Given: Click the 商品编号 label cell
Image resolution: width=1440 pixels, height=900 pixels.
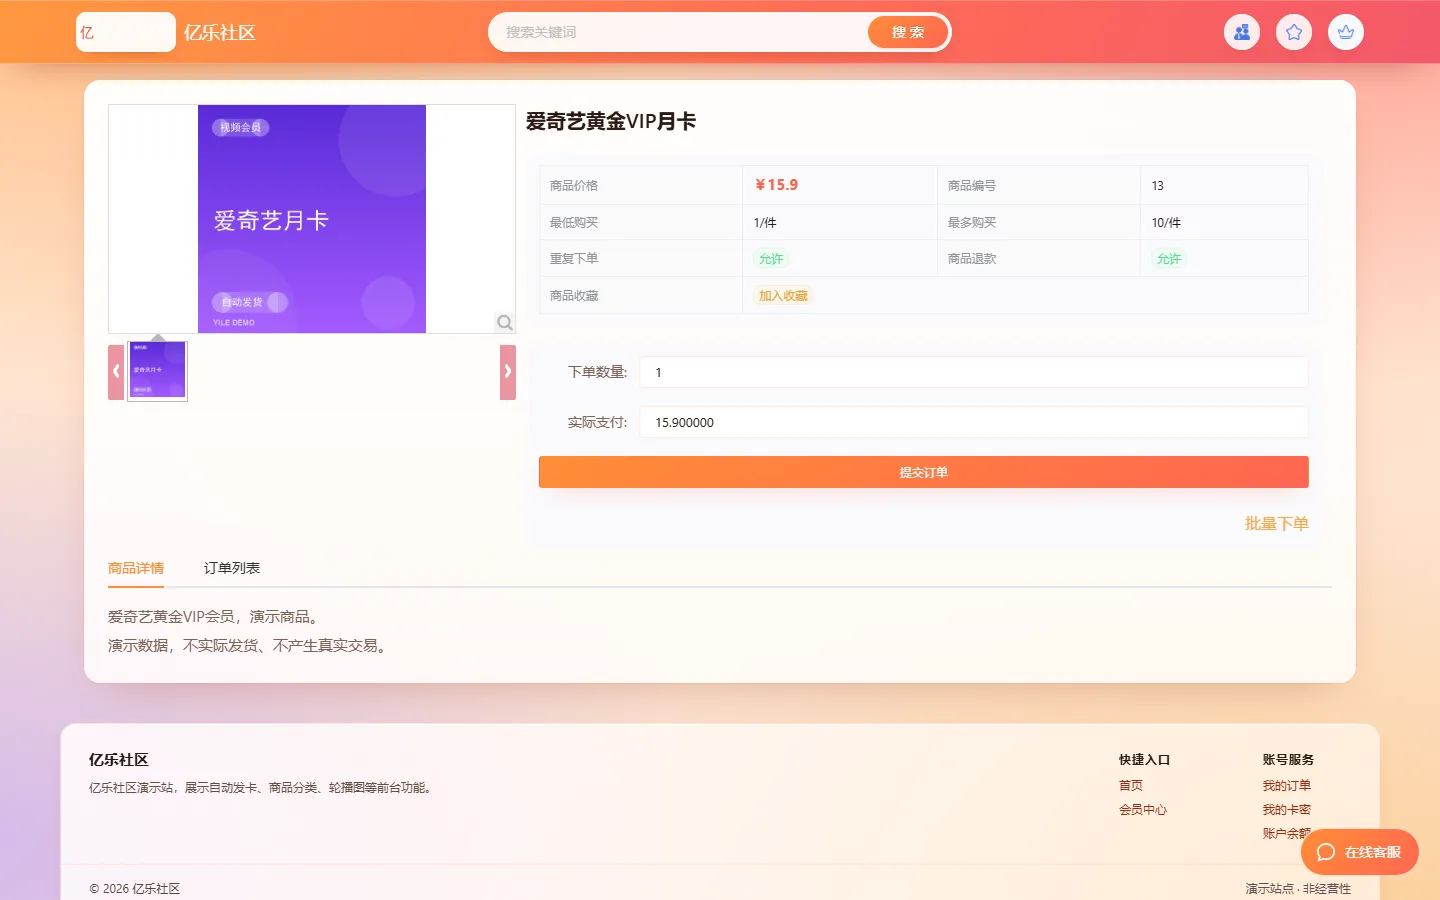Looking at the screenshot, I should [1039, 185].
